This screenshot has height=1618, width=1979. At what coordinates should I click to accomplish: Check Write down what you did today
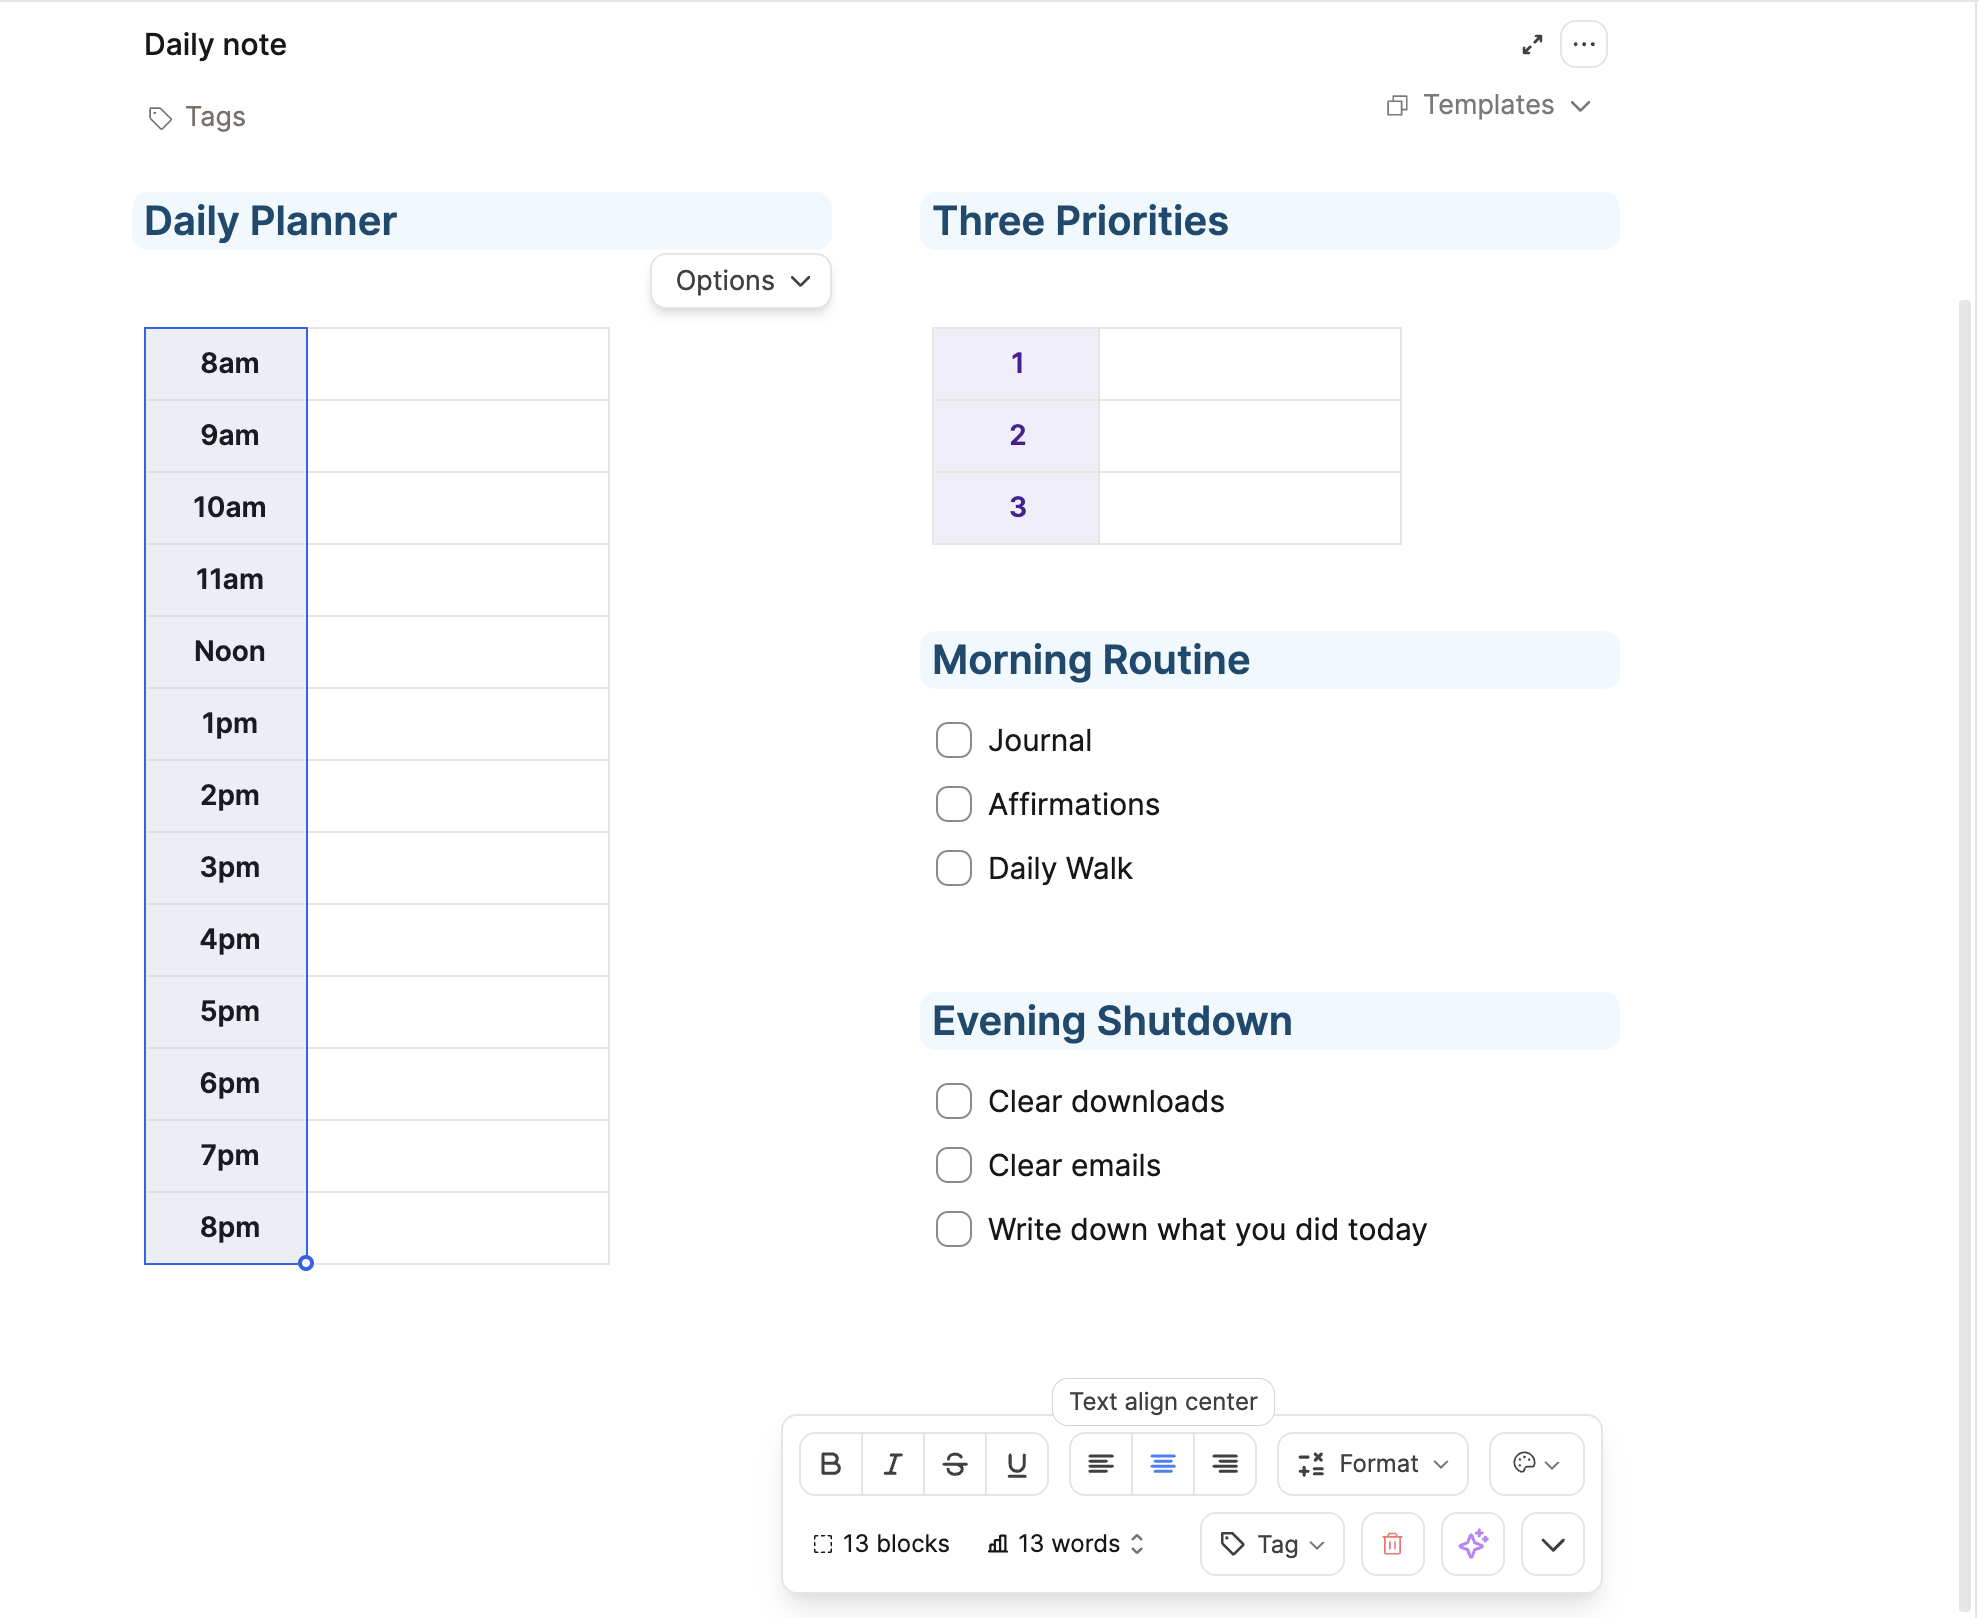(954, 1230)
